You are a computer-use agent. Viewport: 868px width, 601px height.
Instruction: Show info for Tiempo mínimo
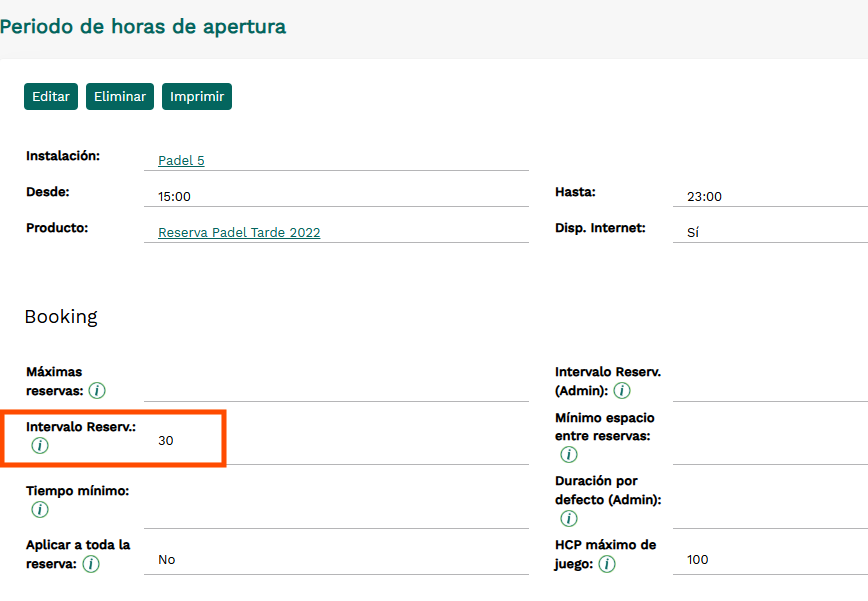[40, 510]
